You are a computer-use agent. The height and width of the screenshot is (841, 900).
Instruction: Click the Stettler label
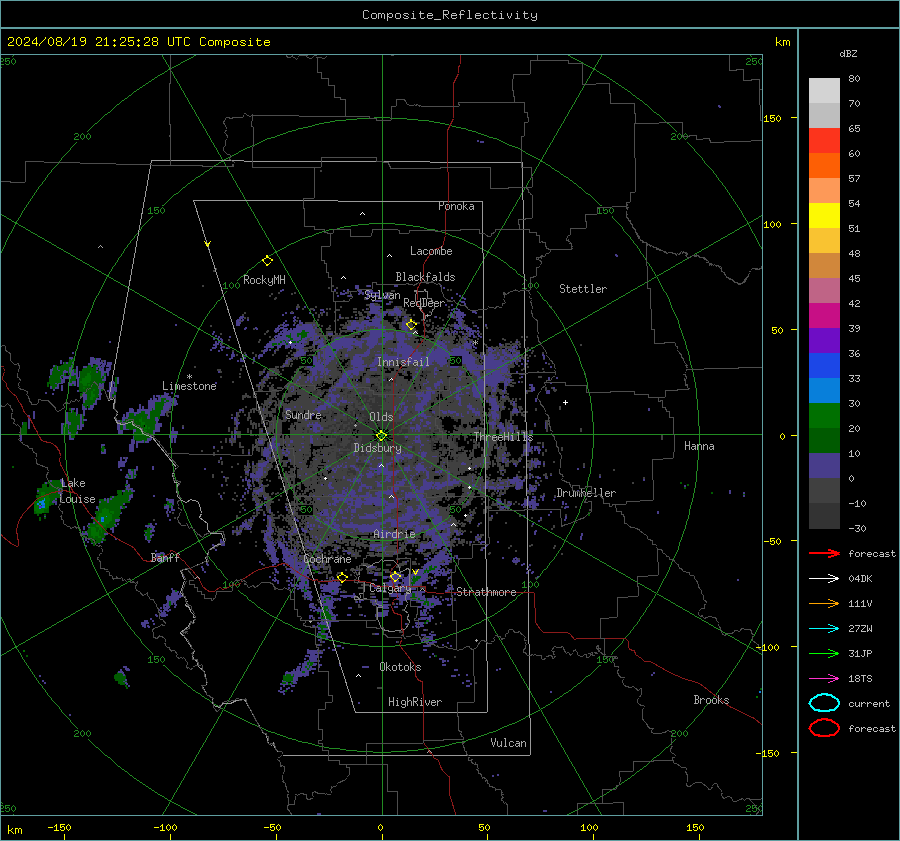click(583, 289)
